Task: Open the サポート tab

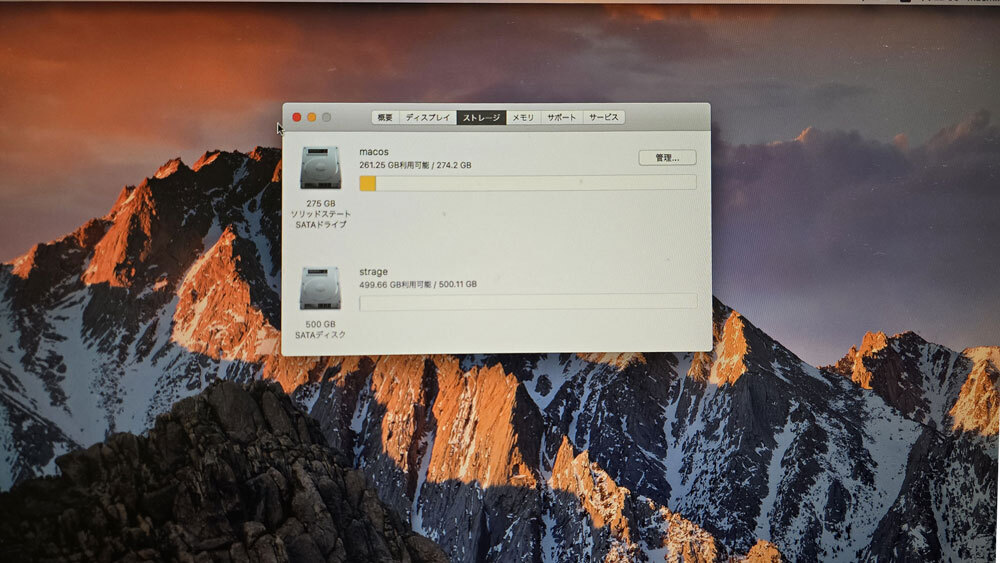Action: [x=562, y=117]
